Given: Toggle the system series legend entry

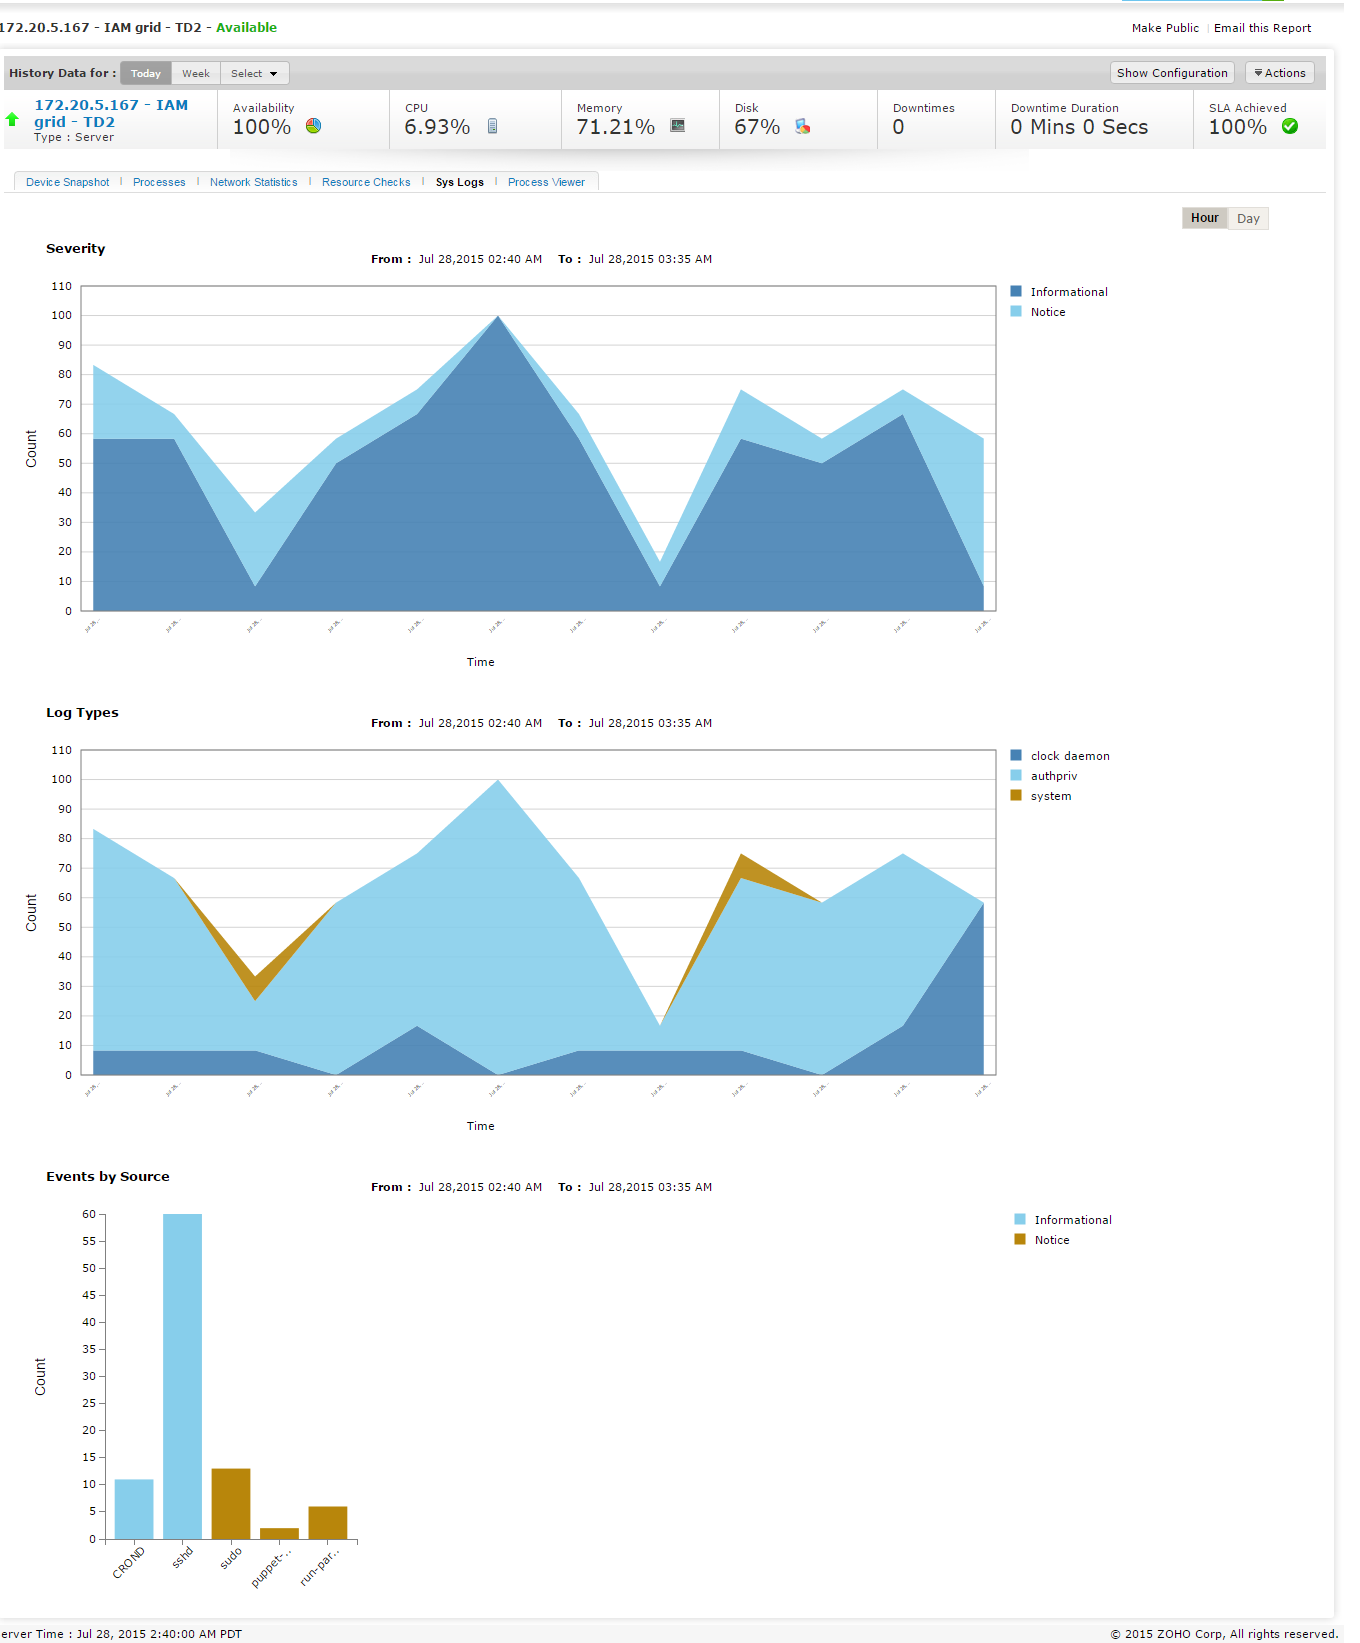Looking at the screenshot, I should tap(1050, 796).
